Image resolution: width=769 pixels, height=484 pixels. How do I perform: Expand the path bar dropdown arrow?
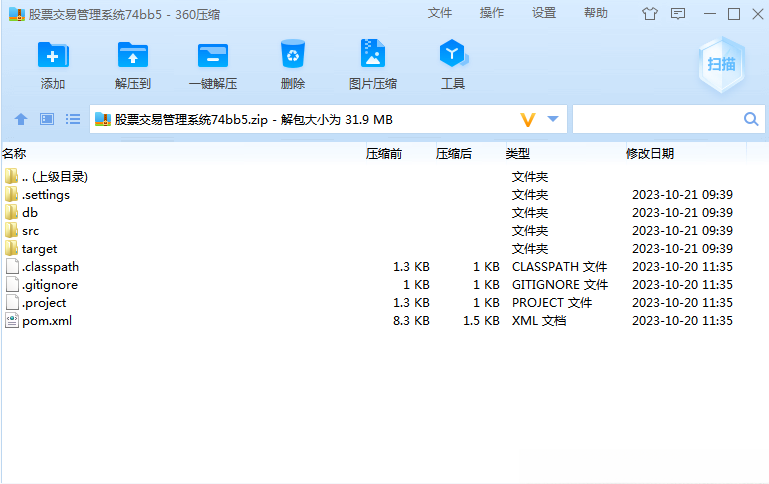coord(553,119)
